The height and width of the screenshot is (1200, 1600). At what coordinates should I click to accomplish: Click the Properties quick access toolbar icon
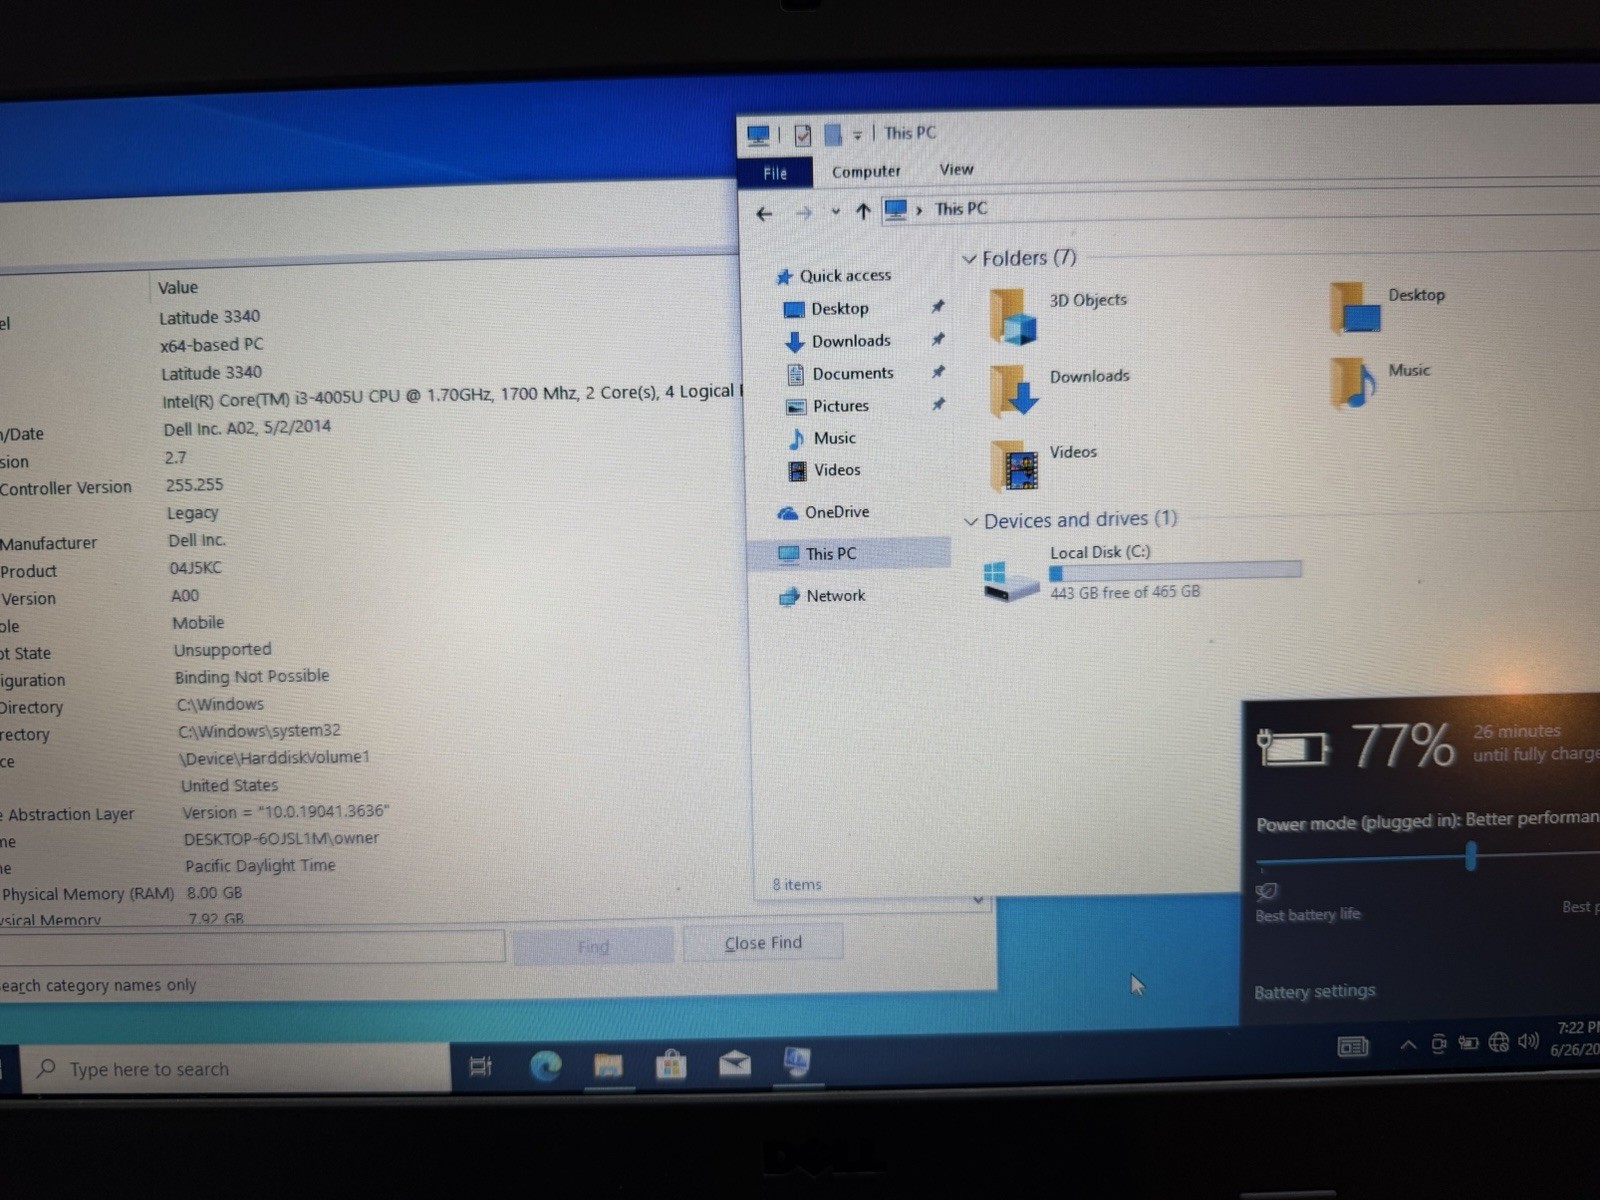pos(802,134)
